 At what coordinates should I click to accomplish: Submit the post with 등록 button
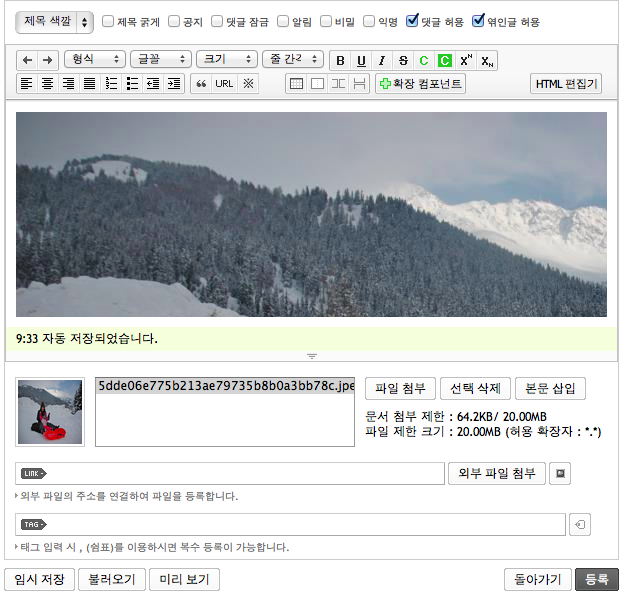click(596, 579)
